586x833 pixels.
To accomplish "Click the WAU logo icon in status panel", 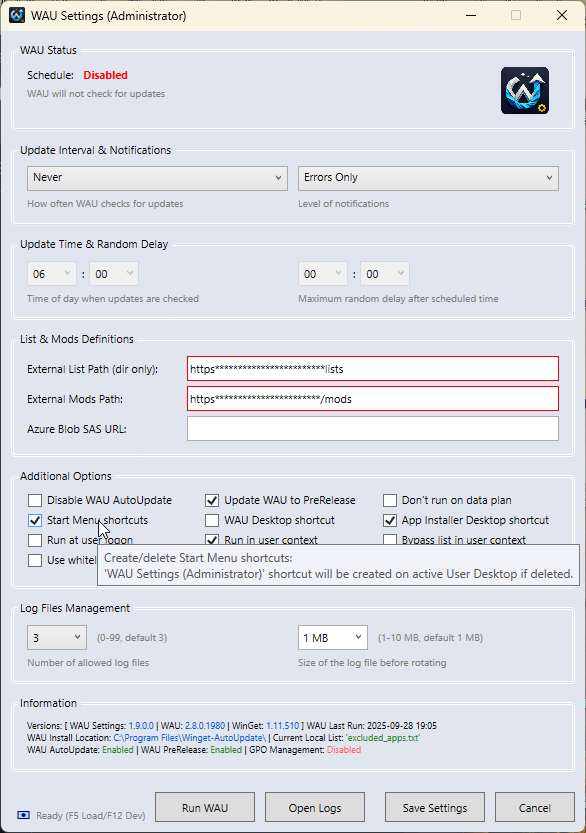I will click(x=525, y=90).
